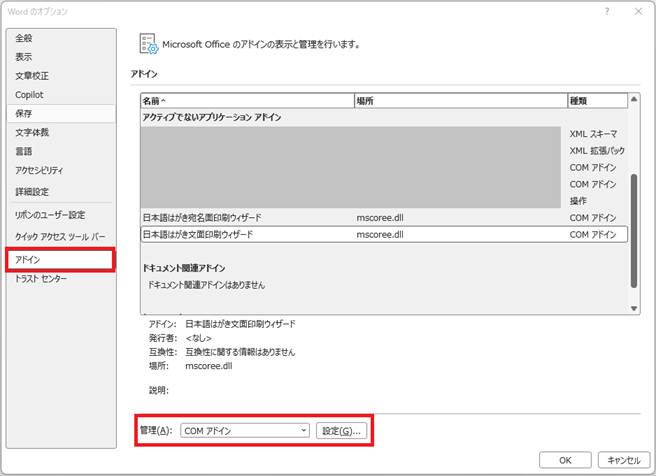Open the 文字体裁 options category
The width and height of the screenshot is (656, 476).
(61, 133)
